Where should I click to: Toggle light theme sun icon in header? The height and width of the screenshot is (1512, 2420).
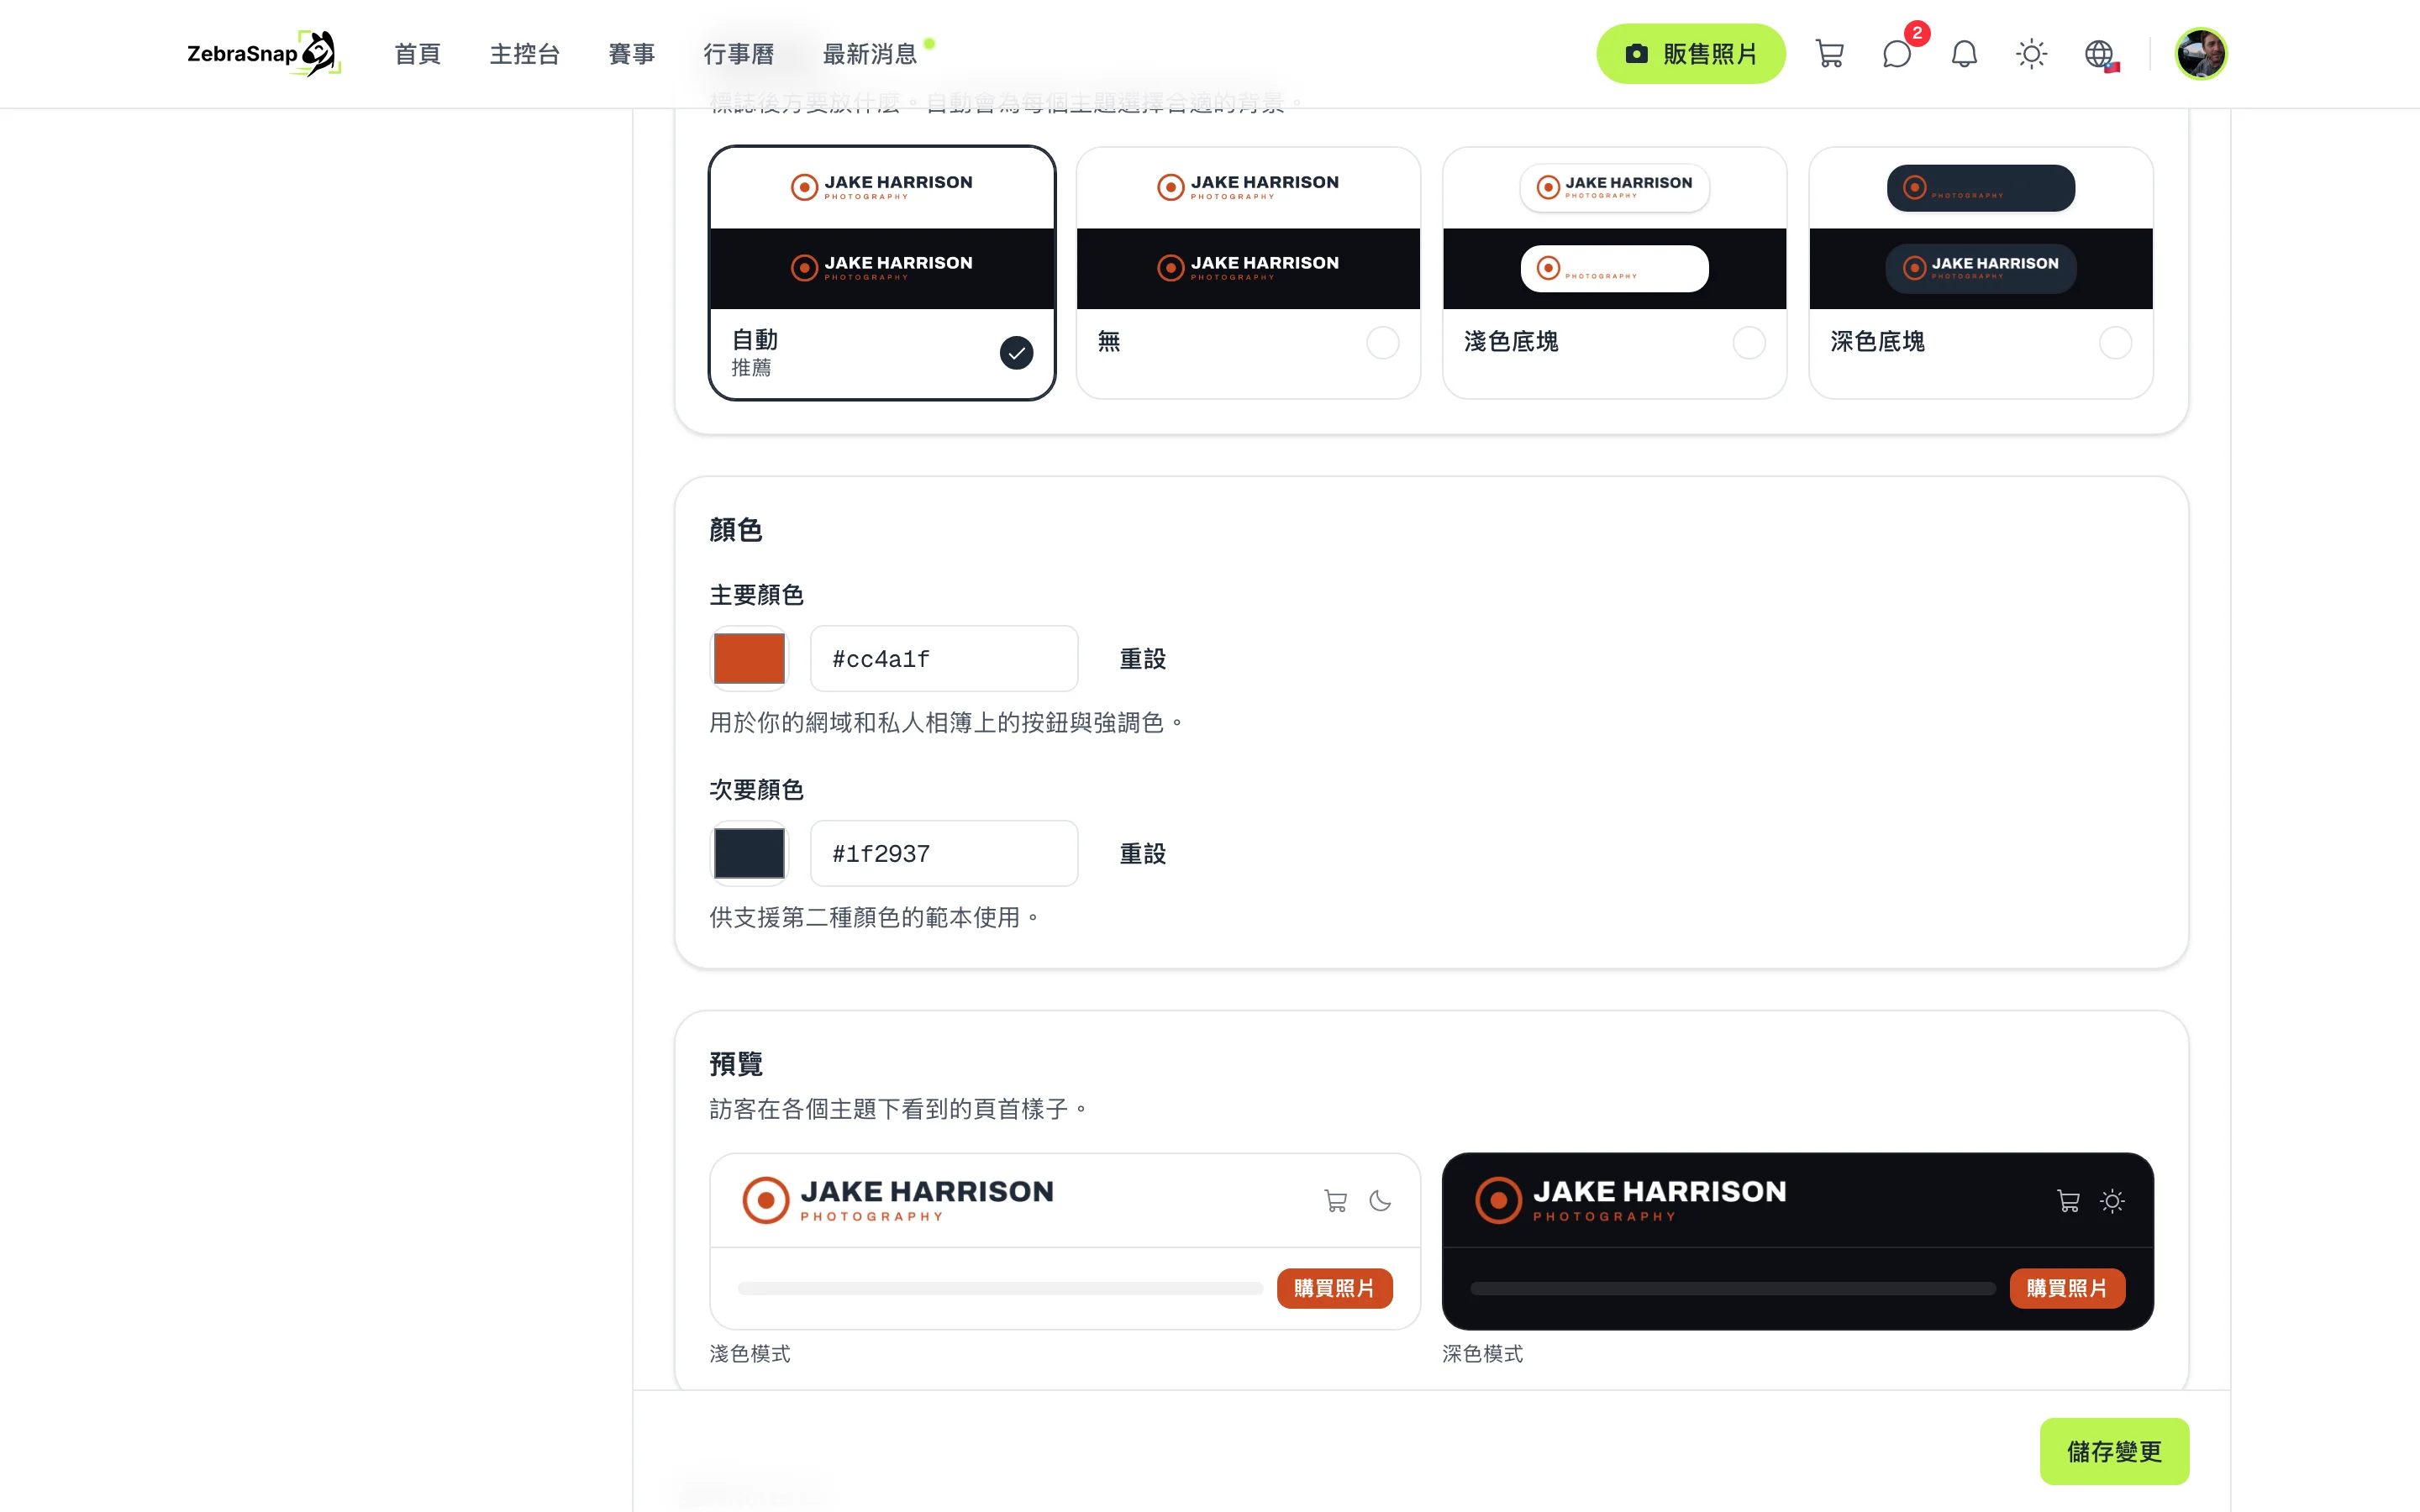[2031, 54]
